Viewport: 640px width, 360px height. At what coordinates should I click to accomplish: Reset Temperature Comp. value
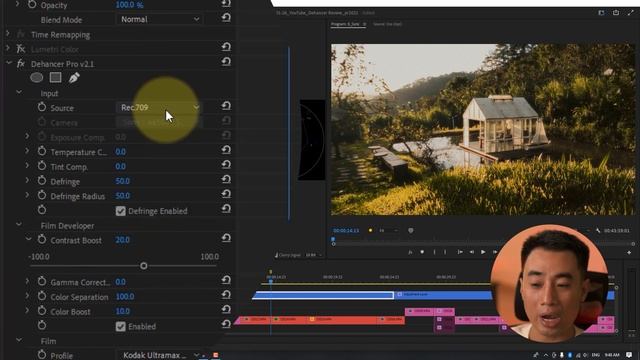tap(226, 150)
